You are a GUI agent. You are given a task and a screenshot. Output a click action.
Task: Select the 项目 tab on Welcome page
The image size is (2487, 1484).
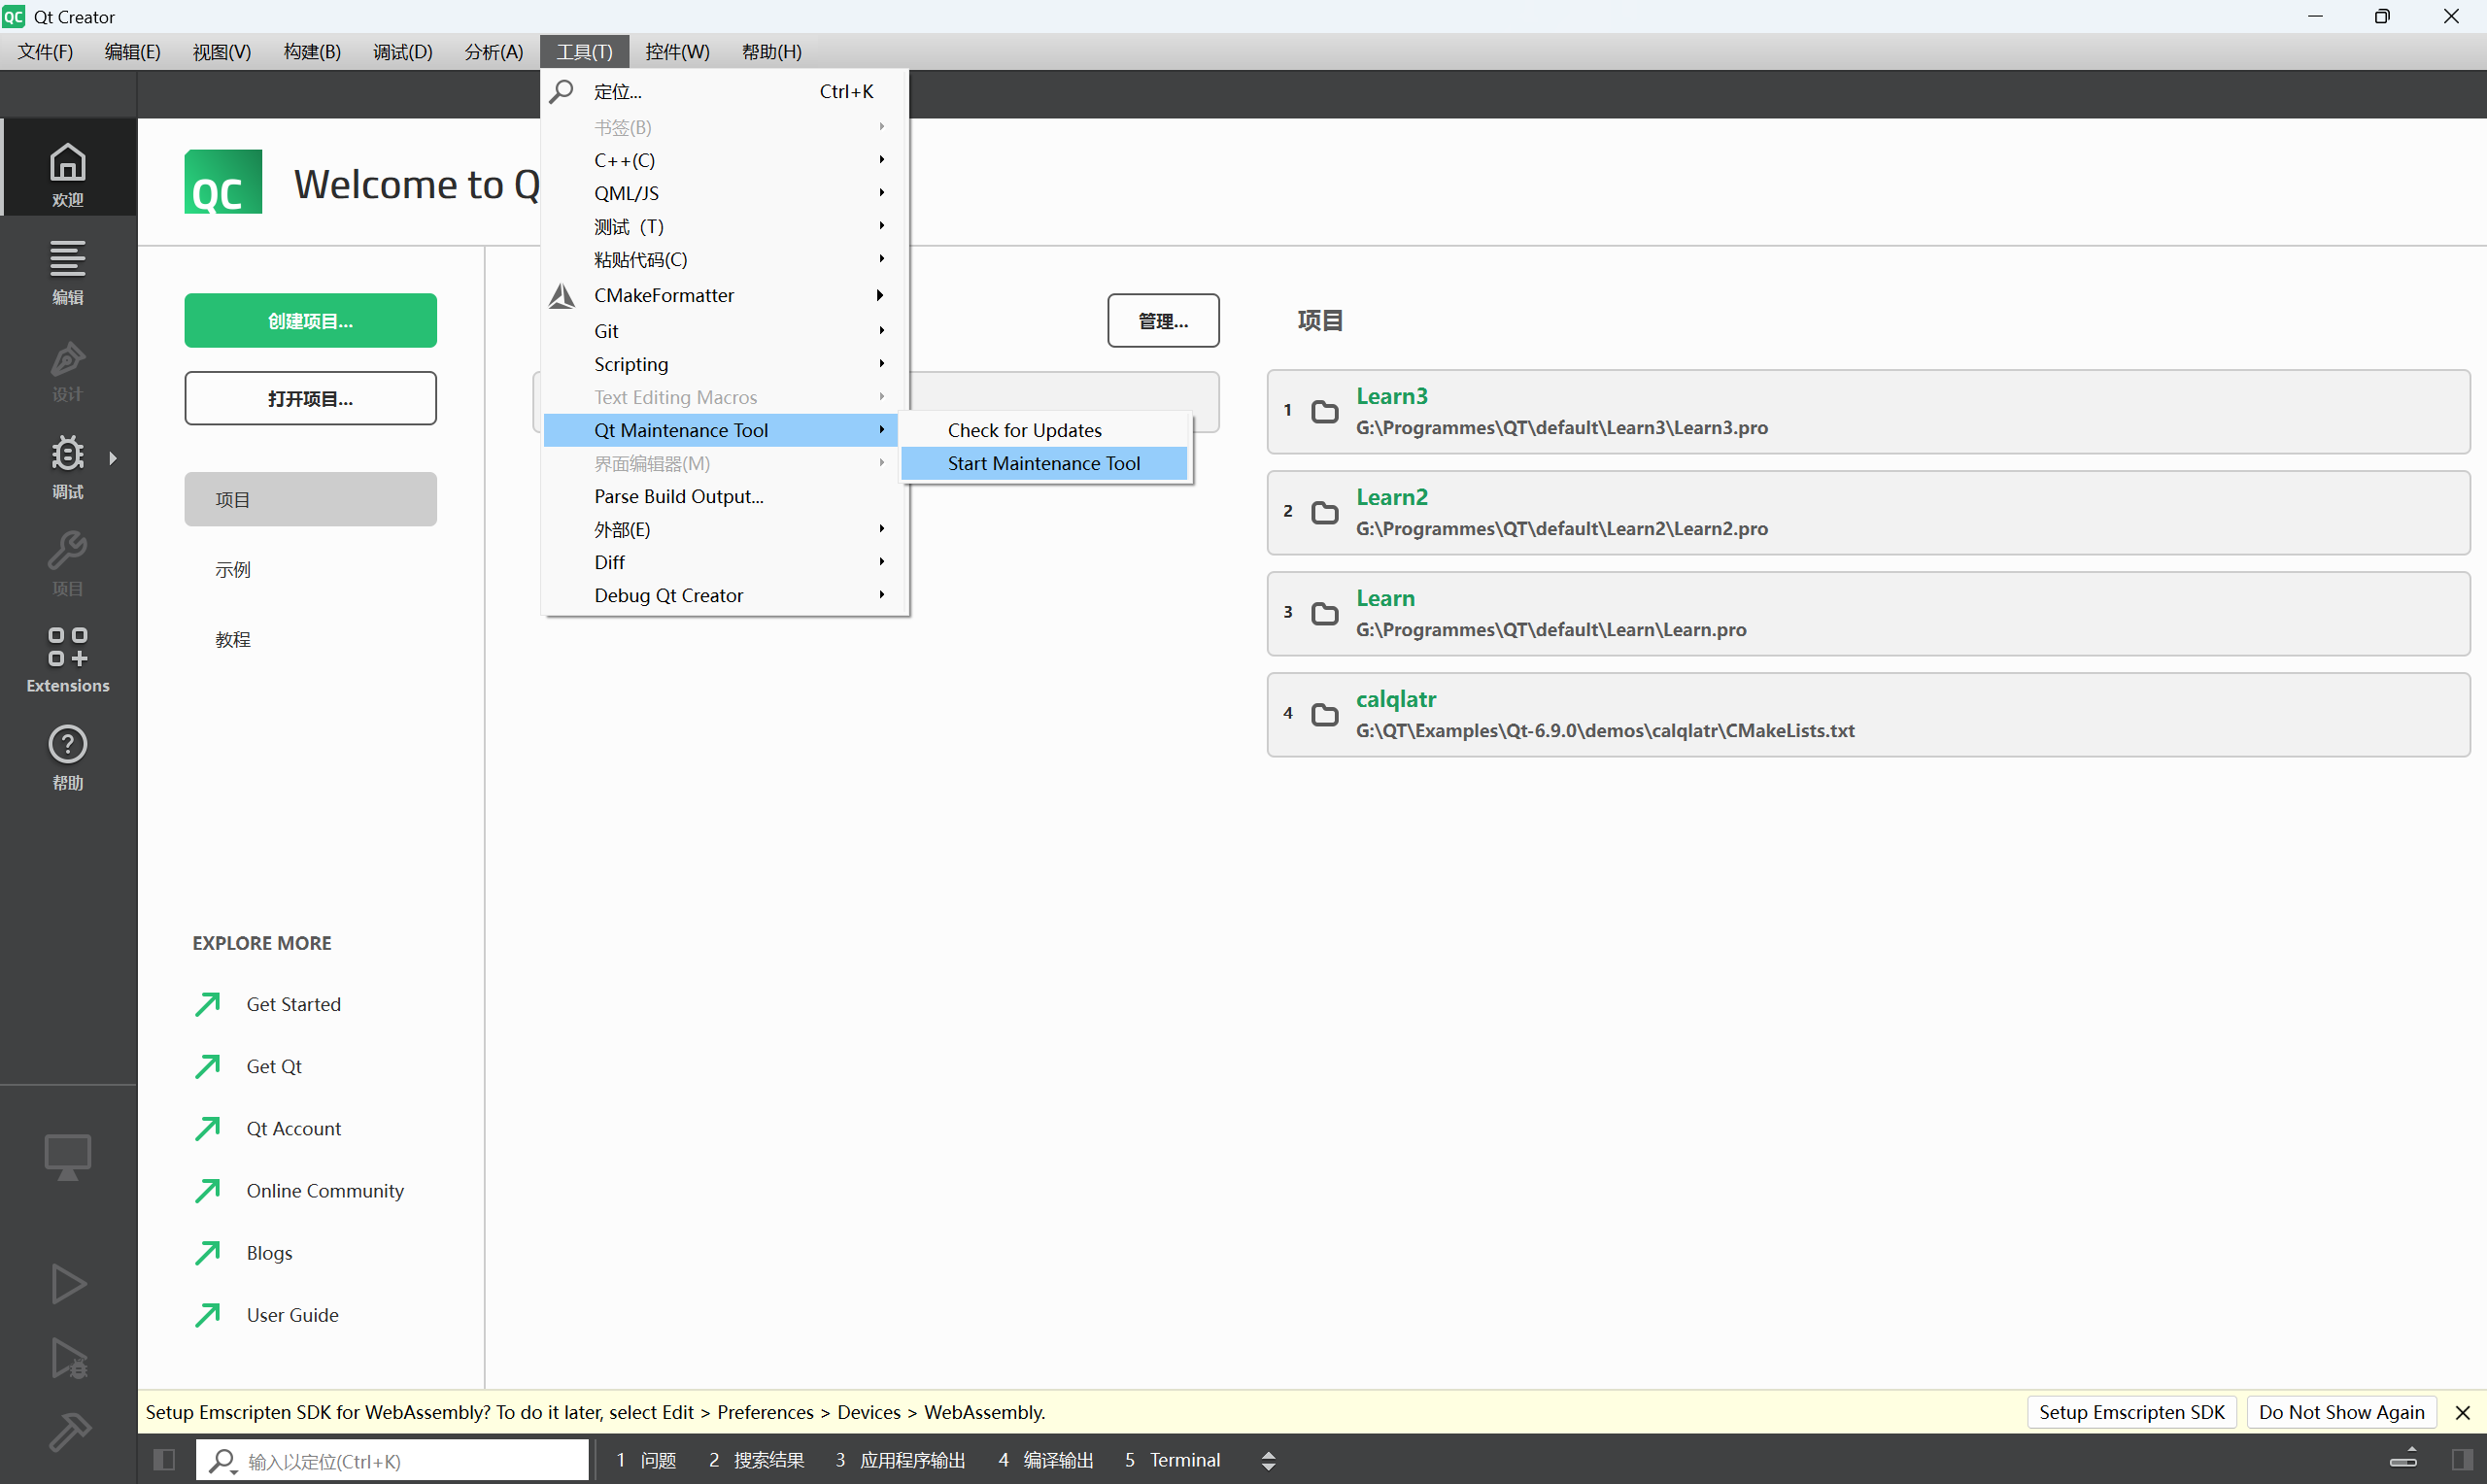pyautogui.click(x=310, y=499)
